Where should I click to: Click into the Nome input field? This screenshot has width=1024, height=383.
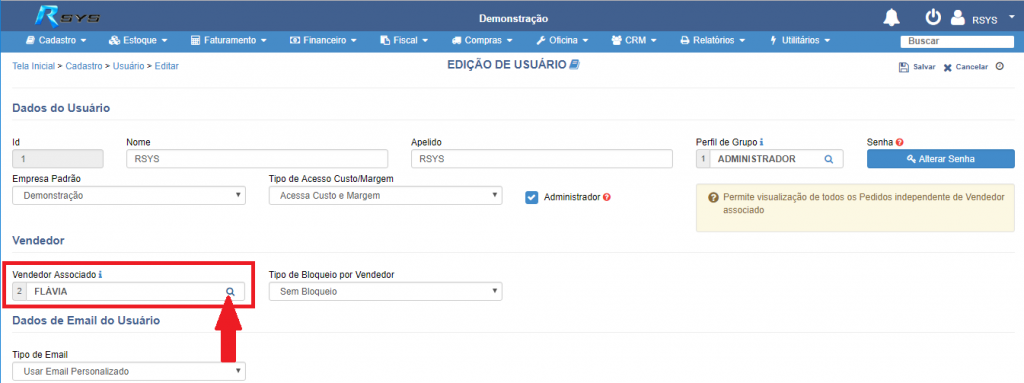click(257, 159)
